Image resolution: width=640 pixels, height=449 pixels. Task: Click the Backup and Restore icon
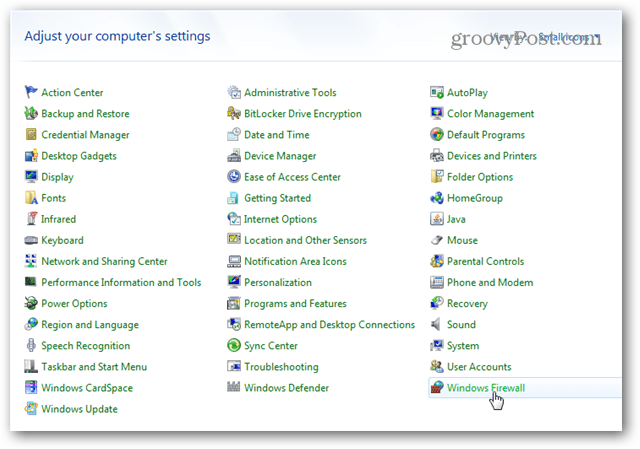31,113
